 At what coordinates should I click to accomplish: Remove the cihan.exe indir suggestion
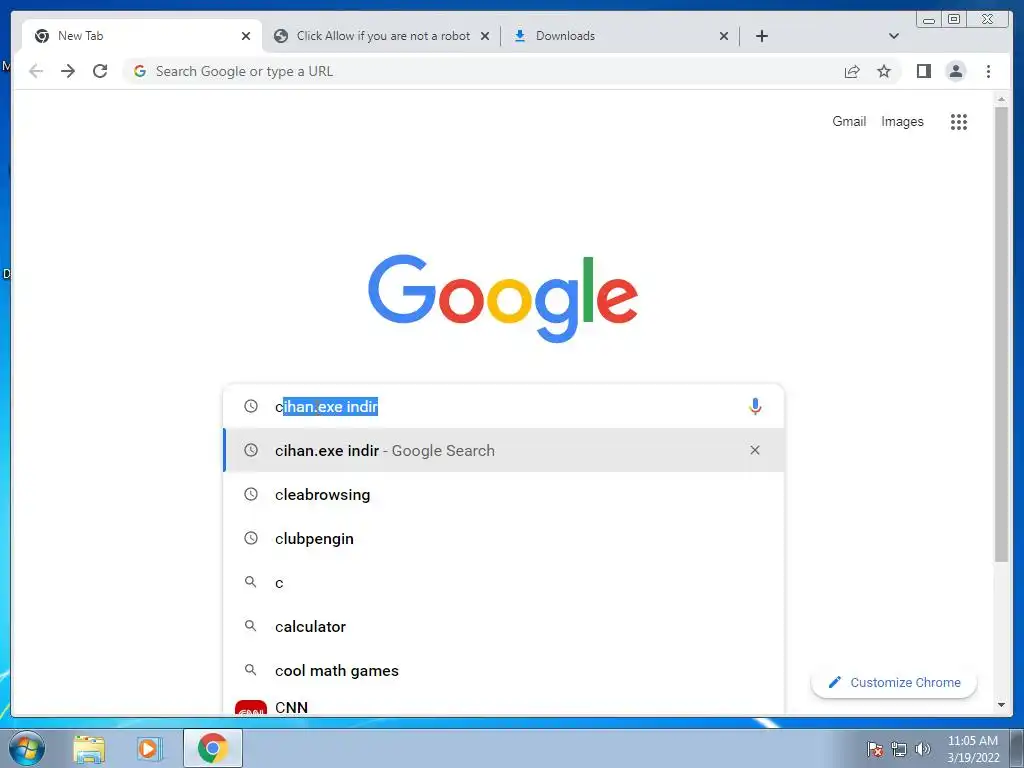tap(755, 450)
